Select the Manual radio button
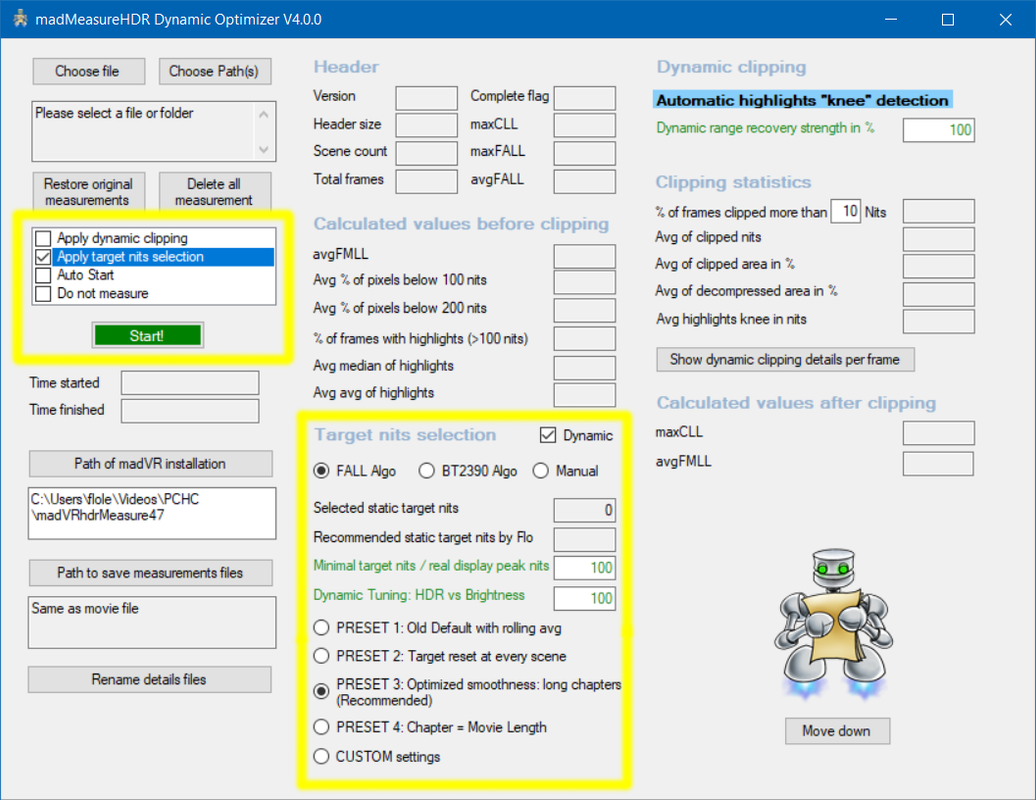Screen dimensions: 1036x800 (x=541, y=471)
